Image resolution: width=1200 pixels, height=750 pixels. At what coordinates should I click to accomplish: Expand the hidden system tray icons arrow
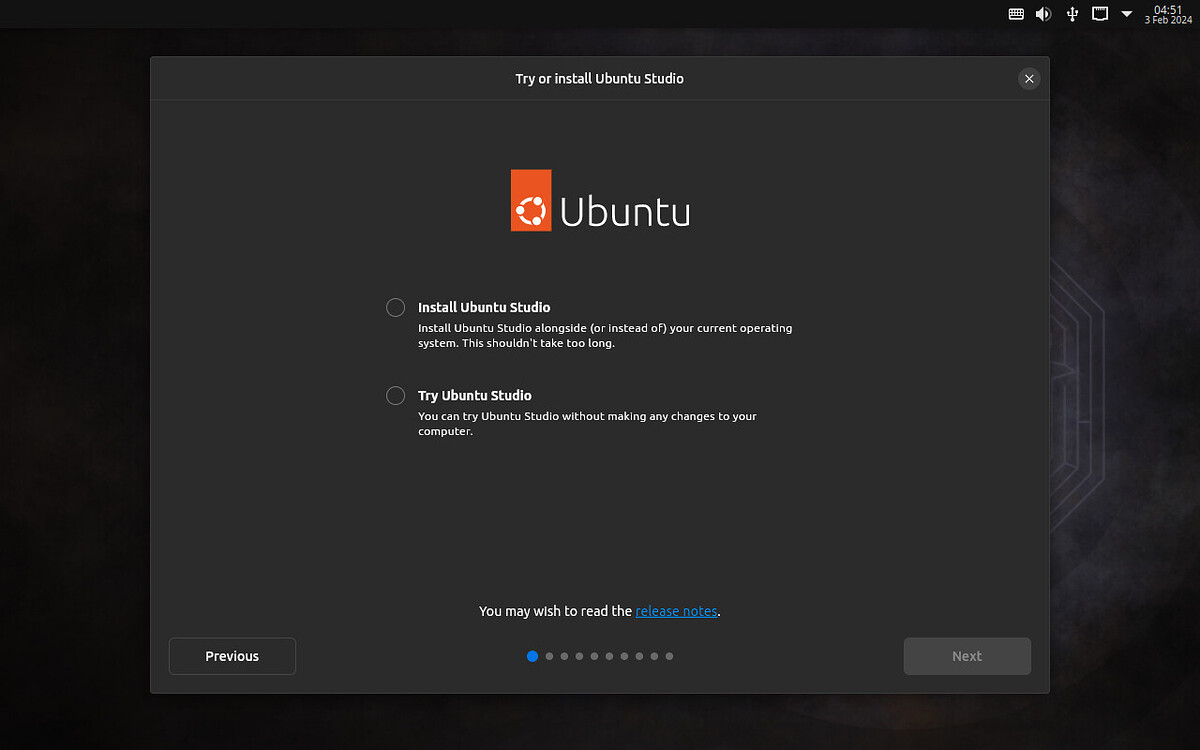(1127, 14)
